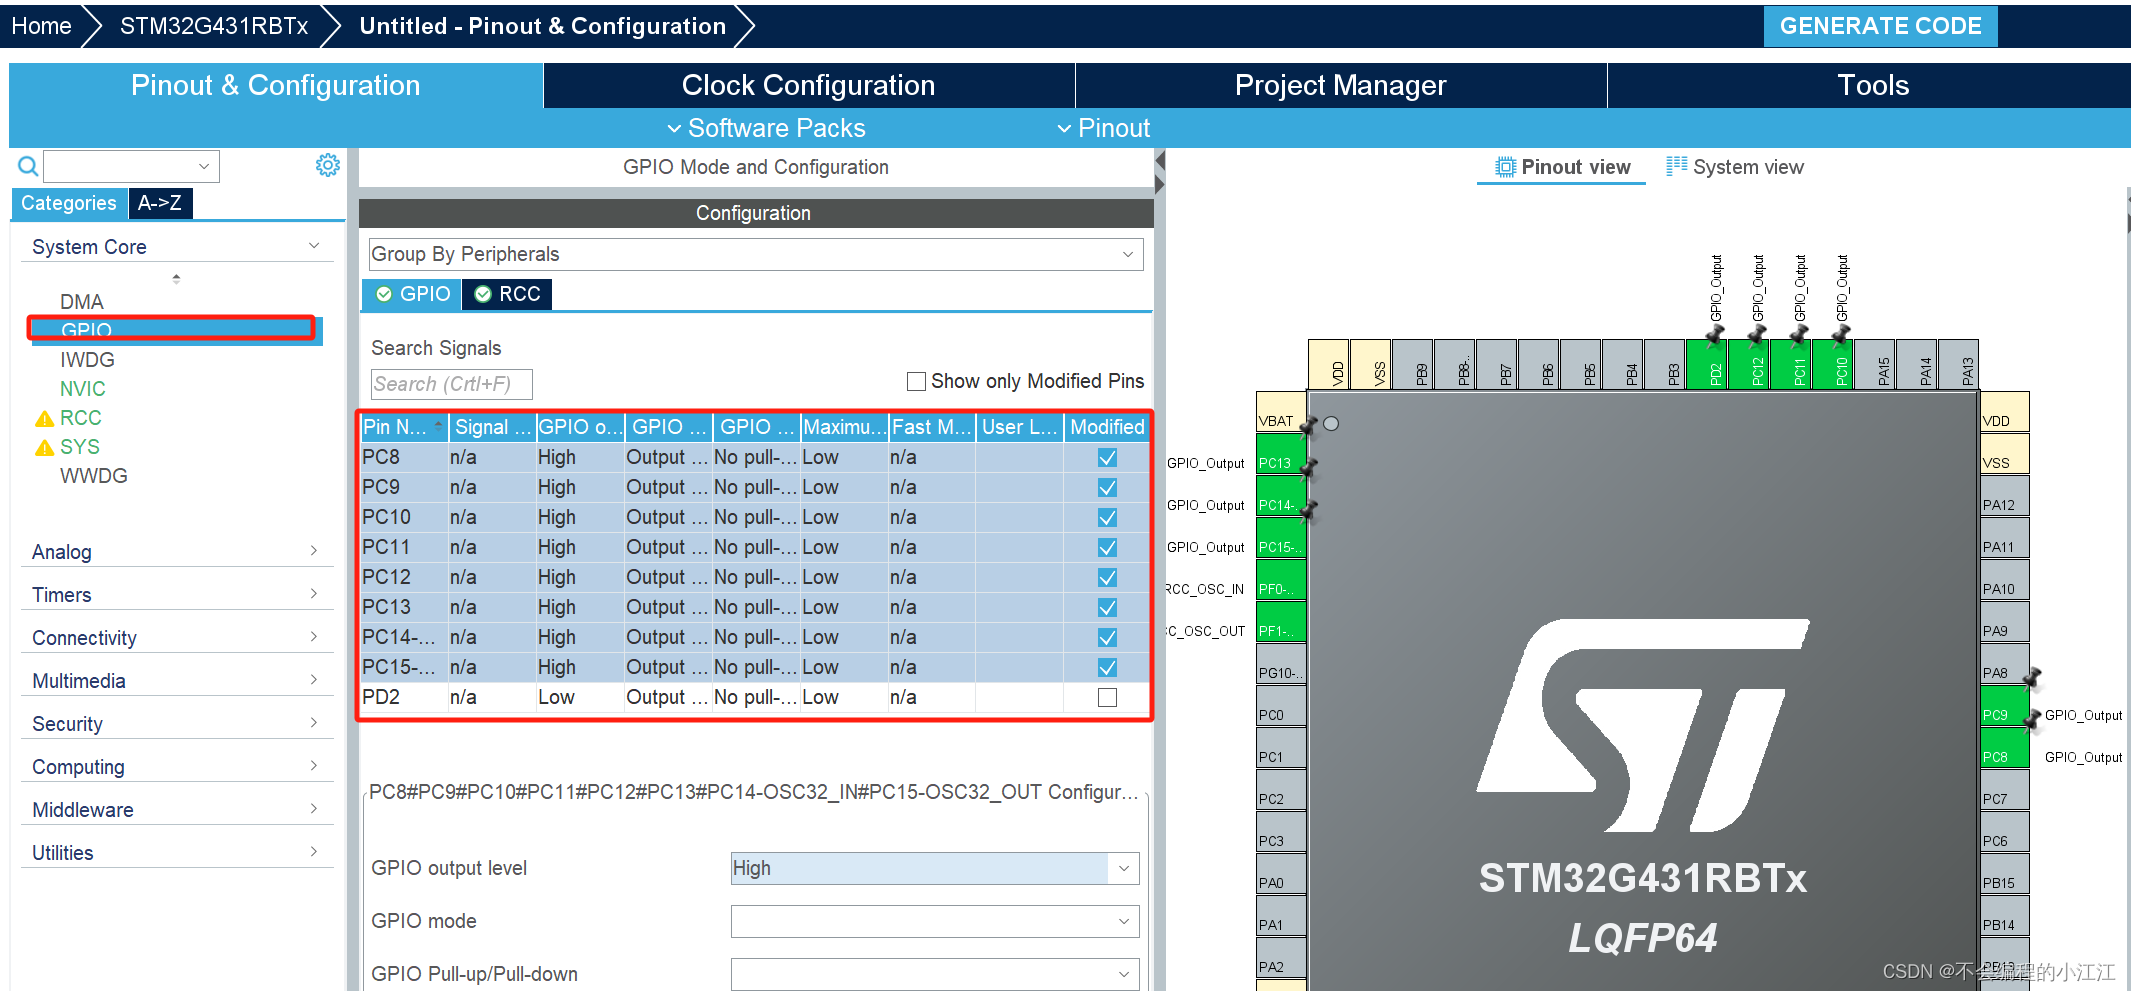
Task: Select the Categories tab
Action: click(69, 203)
